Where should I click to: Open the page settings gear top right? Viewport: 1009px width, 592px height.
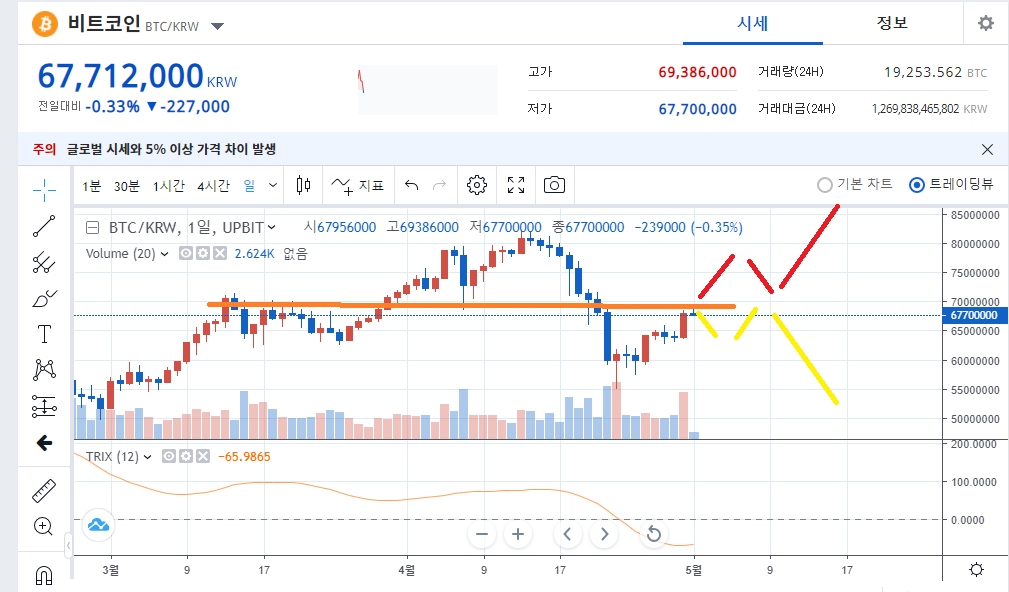(986, 23)
